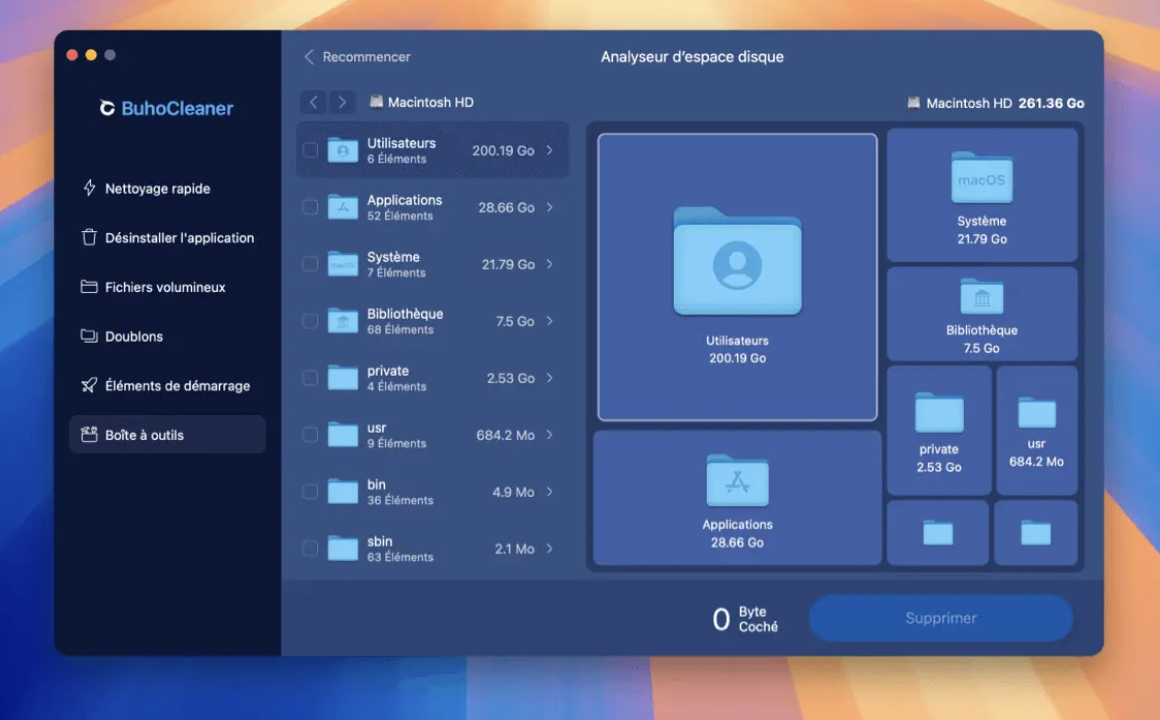Check the Utilisateurs folder checkbox
The image size is (1160, 720).
(310, 150)
